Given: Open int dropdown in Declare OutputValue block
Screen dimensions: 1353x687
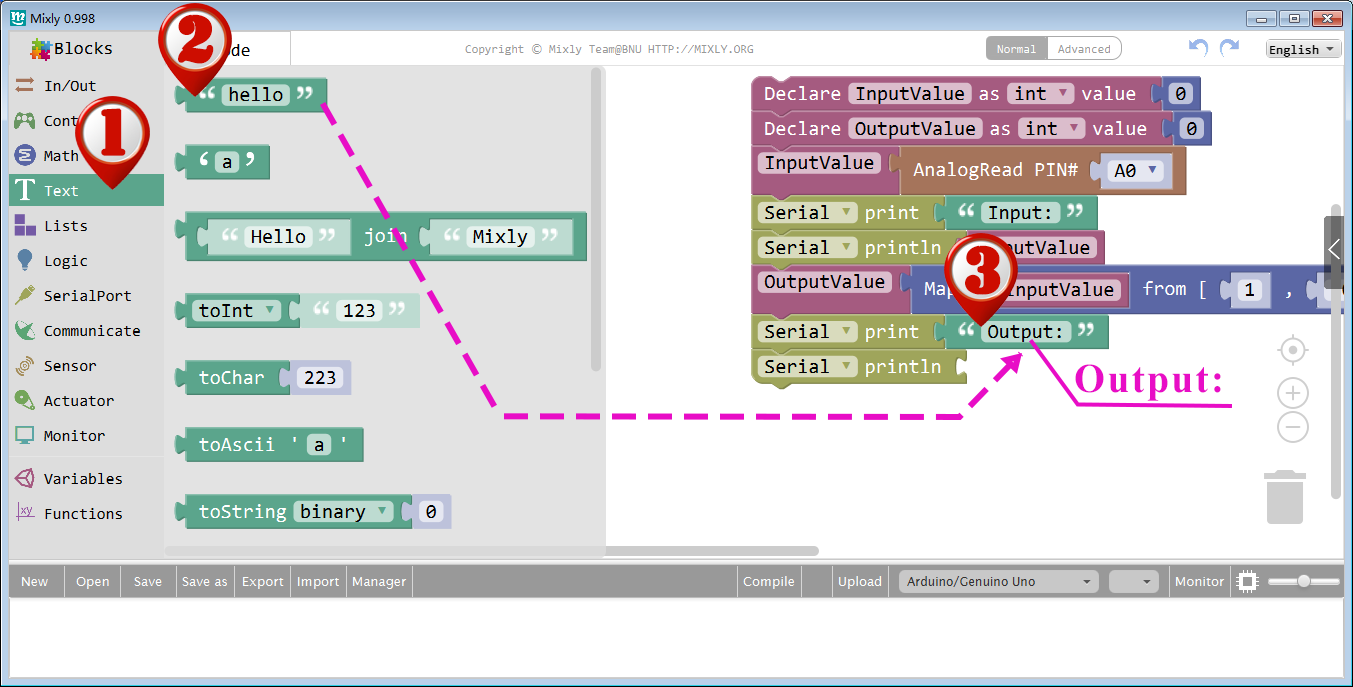Looking at the screenshot, I should point(1052,129).
